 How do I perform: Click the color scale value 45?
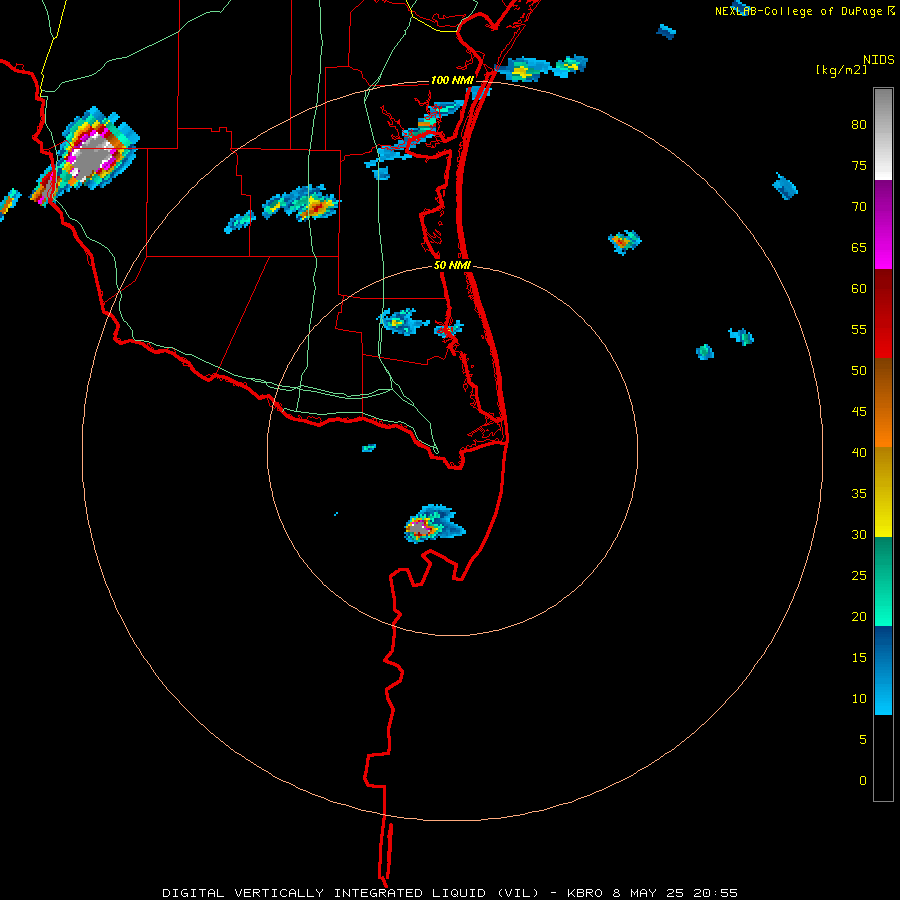pos(859,412)
